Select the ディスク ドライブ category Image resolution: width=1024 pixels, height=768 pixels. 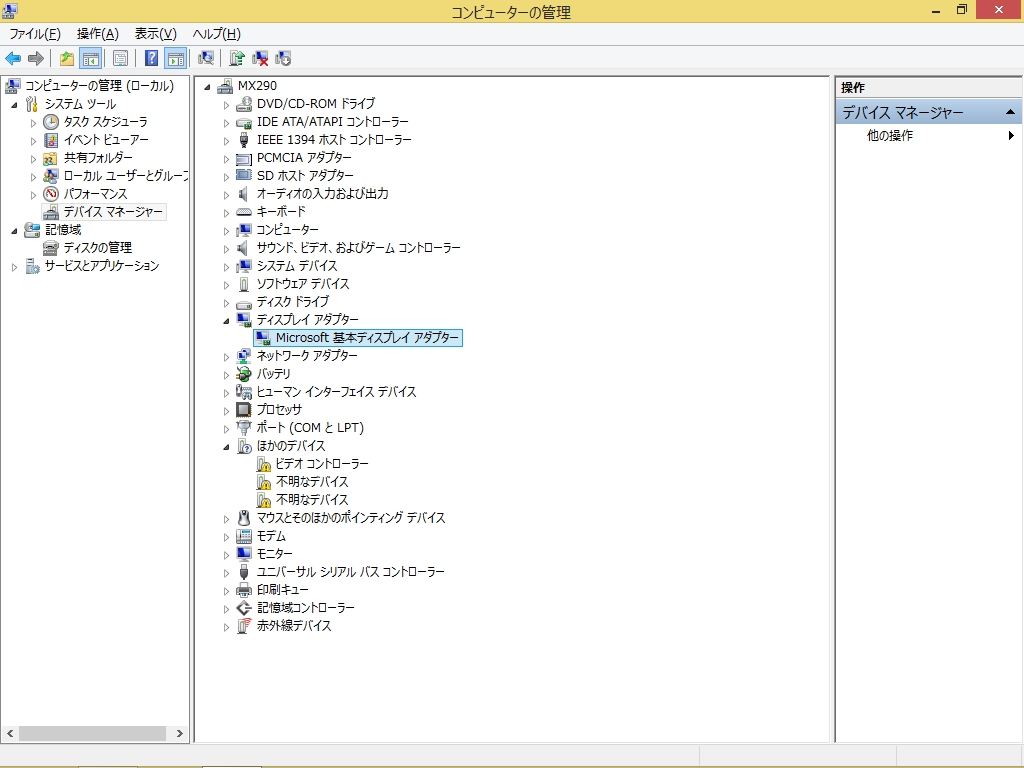293,302
